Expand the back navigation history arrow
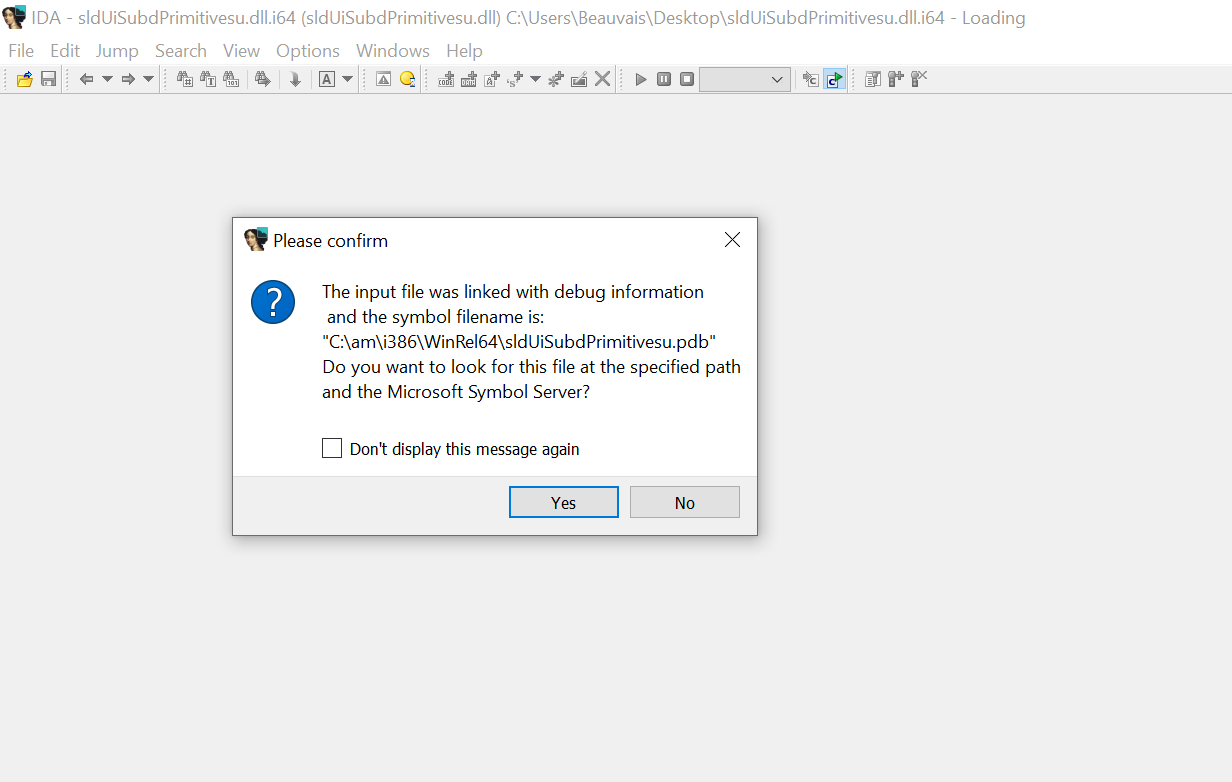 click(x=107, y=79)
